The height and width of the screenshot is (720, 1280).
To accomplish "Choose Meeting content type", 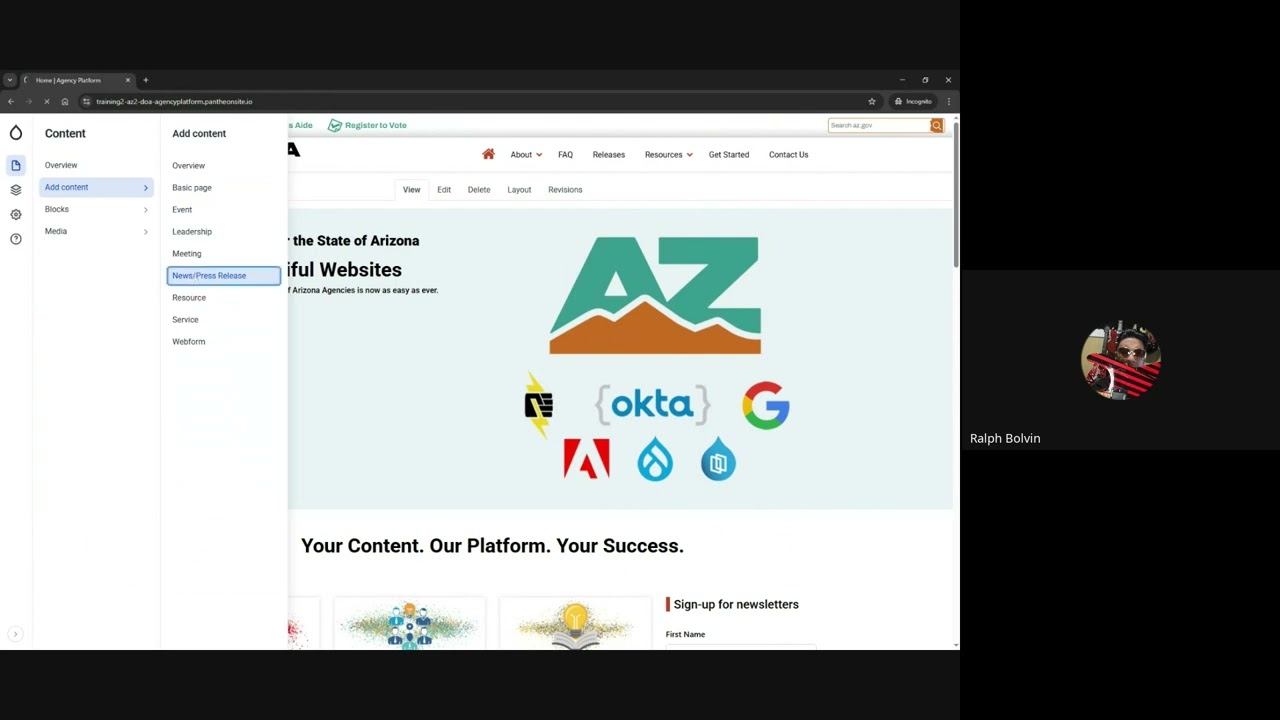I will coord(187,254).
